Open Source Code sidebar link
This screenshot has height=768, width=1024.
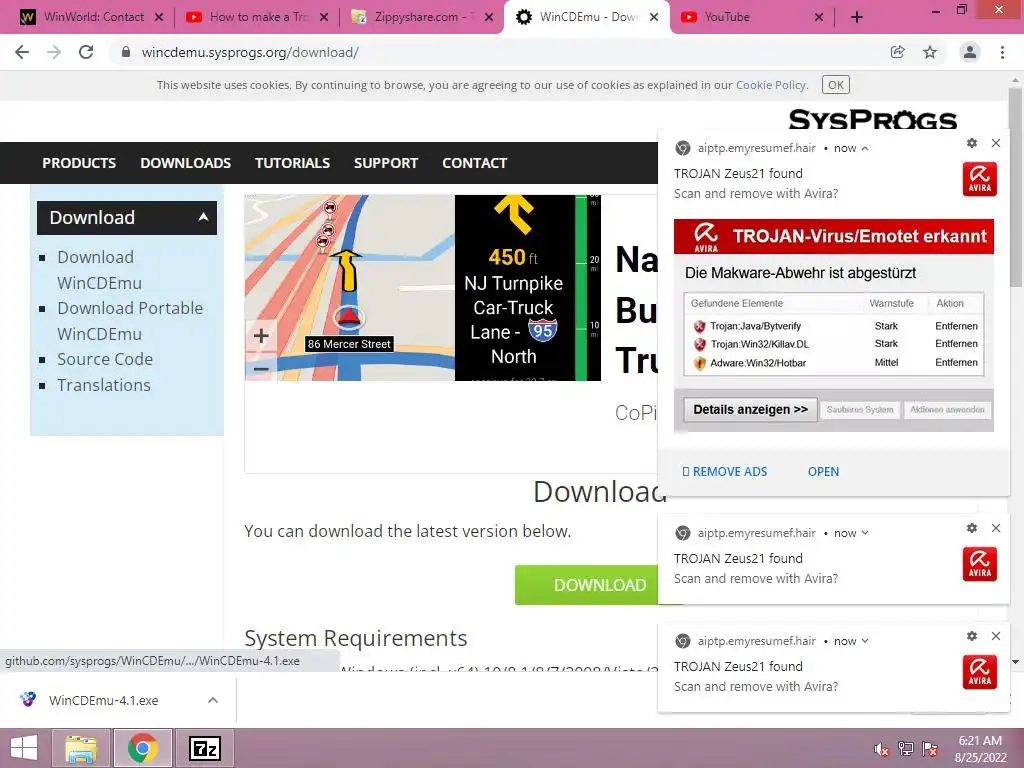pos(104,359)
